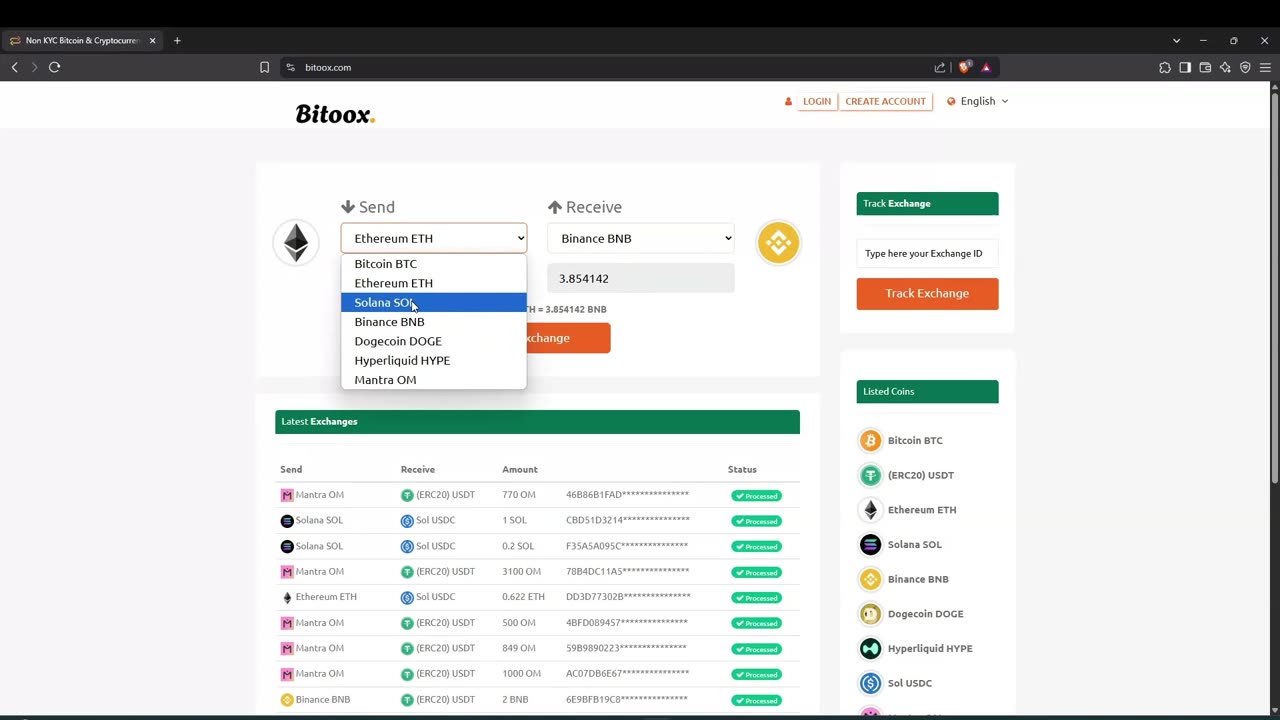
Task: Open a new browser tab
Action: (x=177, y=41)
